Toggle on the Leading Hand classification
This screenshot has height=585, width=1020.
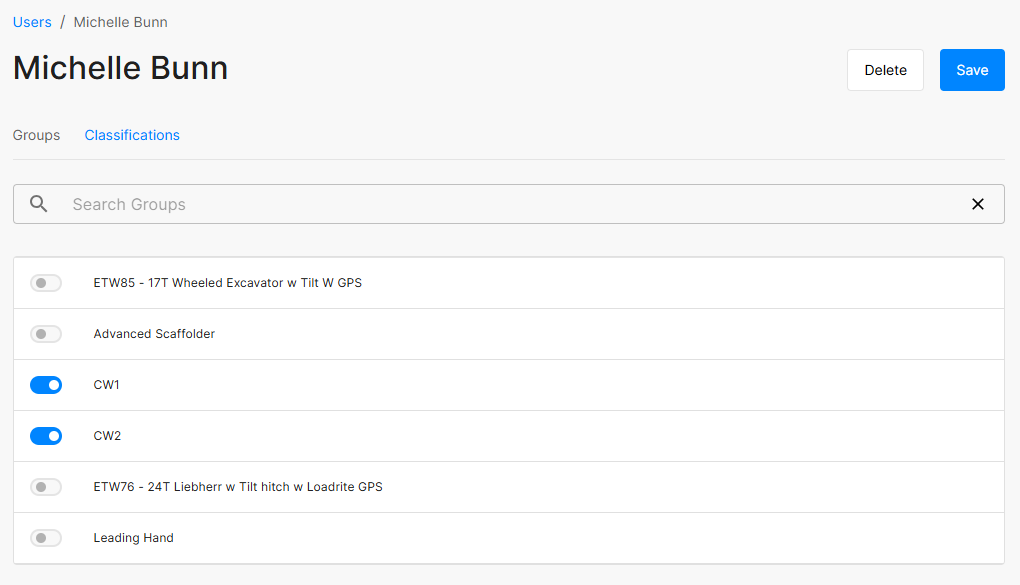(x=46, y=538)
